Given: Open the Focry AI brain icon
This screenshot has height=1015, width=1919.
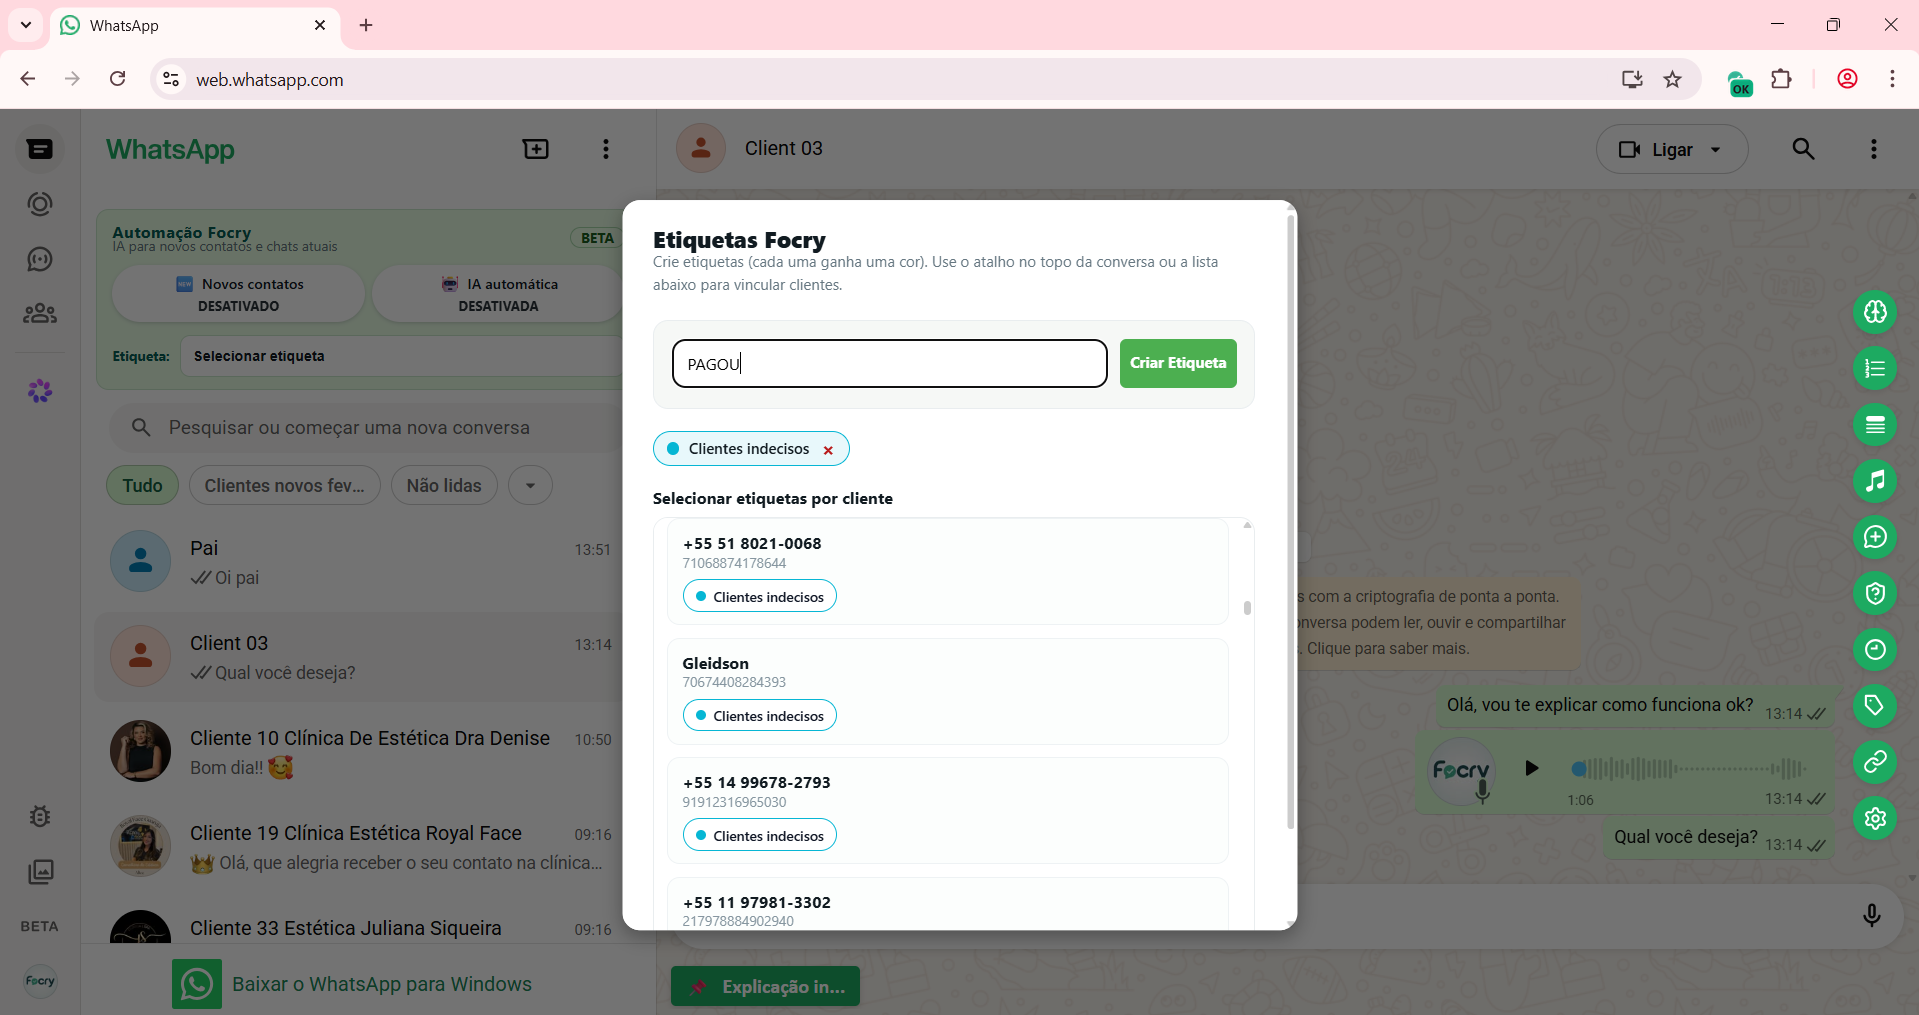Looking at the screenshot, I should [x=1875, y=312].
